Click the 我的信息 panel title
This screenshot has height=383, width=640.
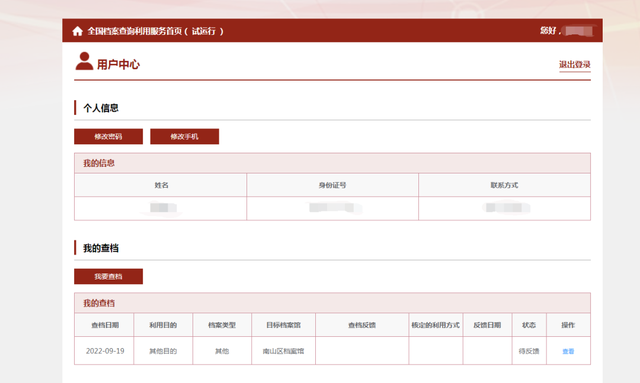(99, 163)
